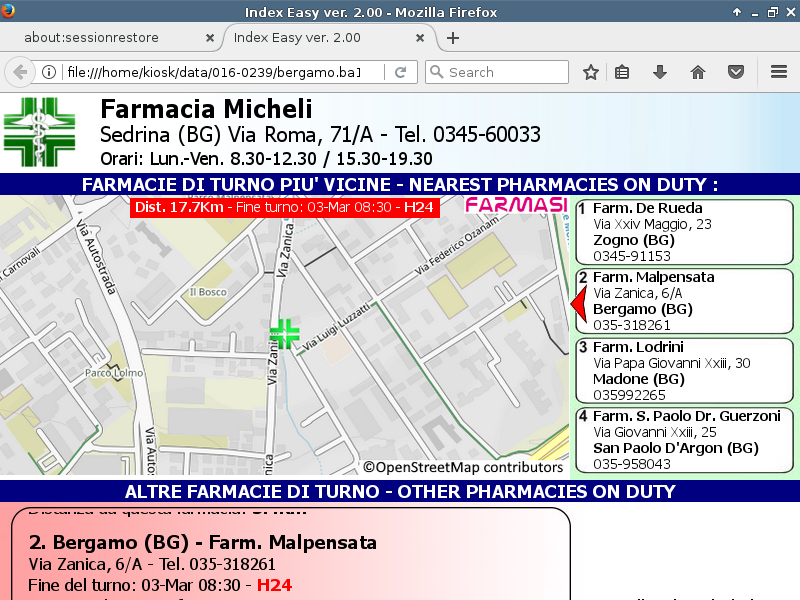This screenshot has height=600, width=800.
Task: Click the green pharmacy cross marker on map
Action: click(285, 334)
